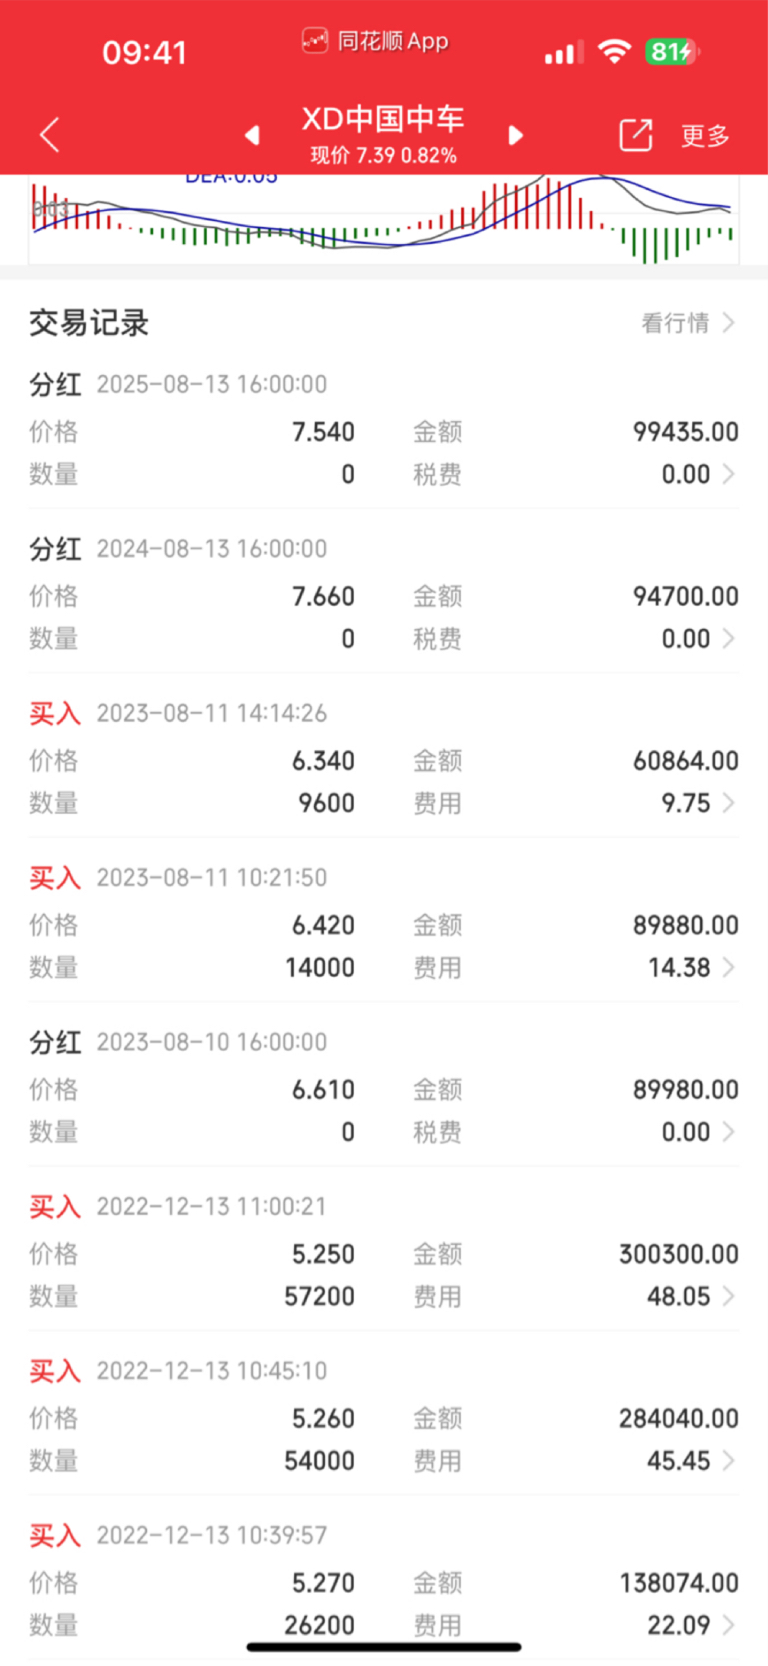Open details chevron for 2023-08-10 dividend
The width and height of the screenshot is (768, 1666).
[x=728, y=1132]
